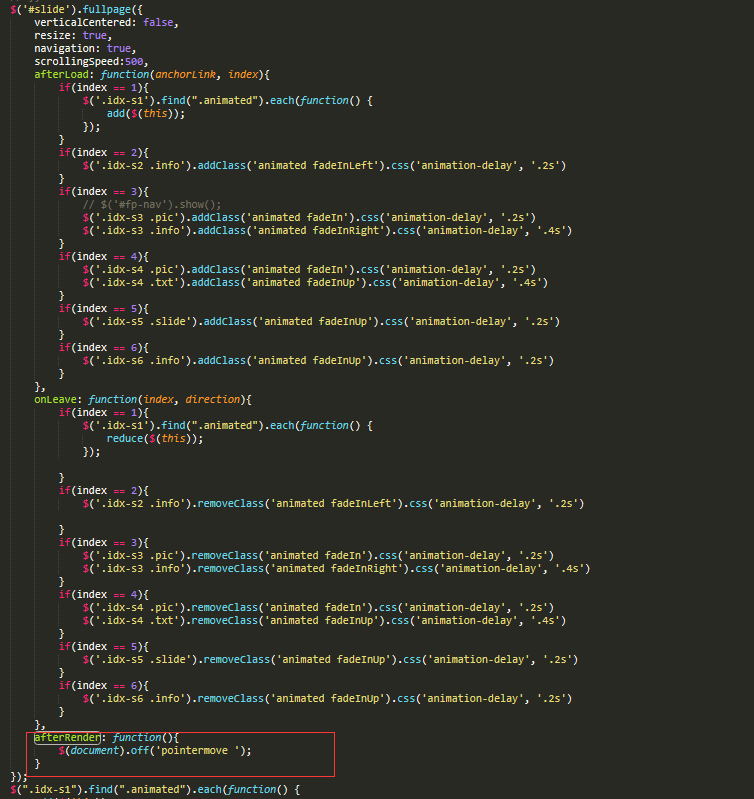Click the .idx-s4 .pic addClass fadeIn line
754x799 pixels.
coord(309,270)
